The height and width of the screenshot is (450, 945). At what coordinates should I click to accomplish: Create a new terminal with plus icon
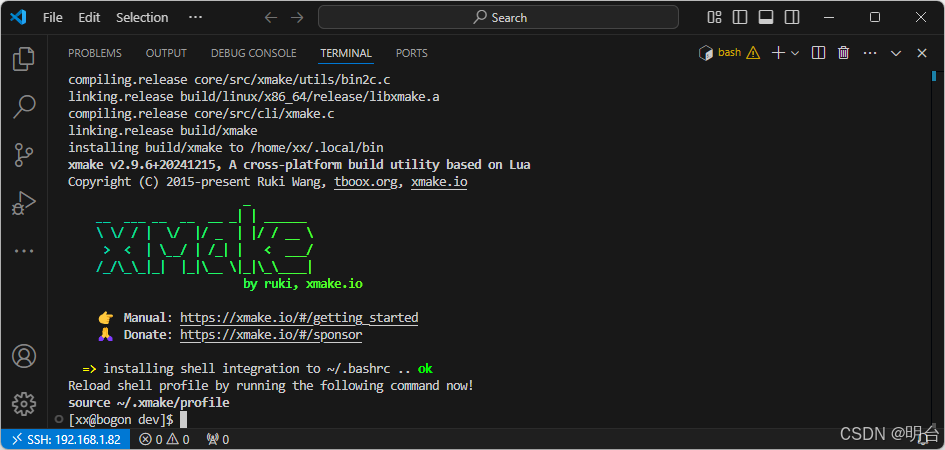click(778, 53)
